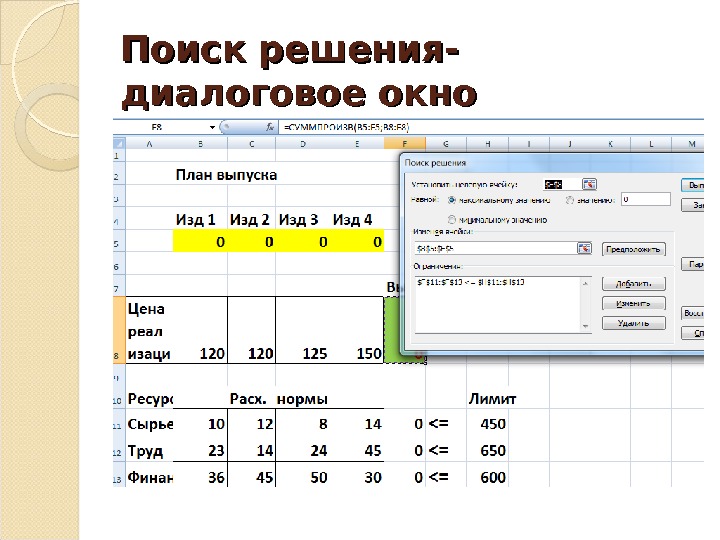Select the 'значению' value radio option
Viewport: 720px width, 540px height.
pos(570,200)
